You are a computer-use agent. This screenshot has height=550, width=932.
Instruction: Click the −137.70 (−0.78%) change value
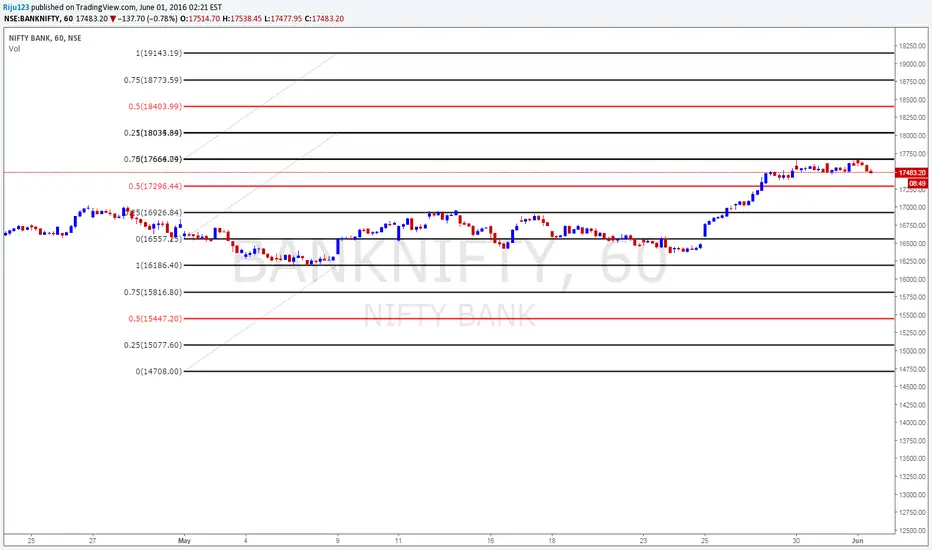coord(147,18)
